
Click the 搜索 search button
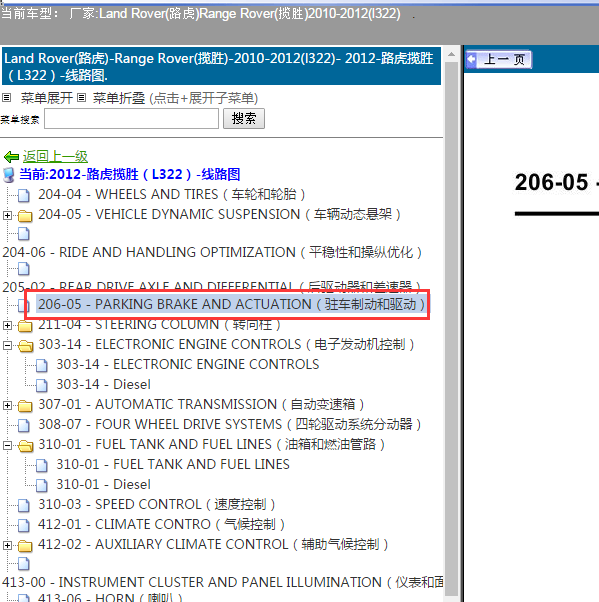tap(244, 118)
